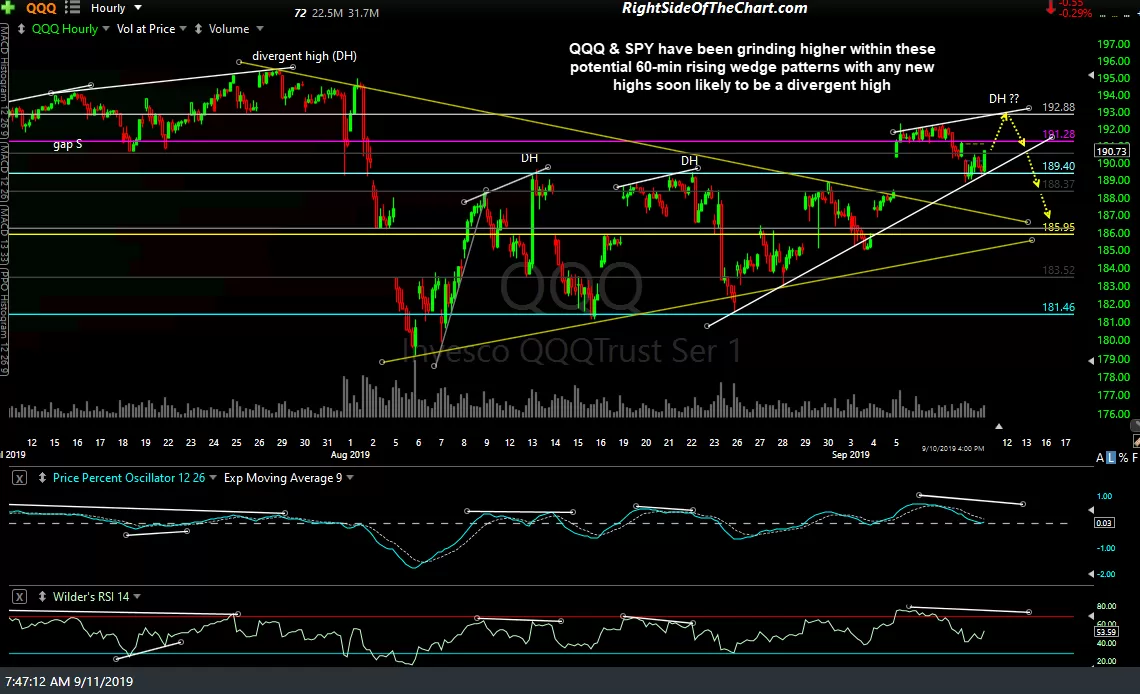Click the 7:47:12 AM 9/11/2019 clock
The width and height of the screenshot is (1140, 694).
69,682
